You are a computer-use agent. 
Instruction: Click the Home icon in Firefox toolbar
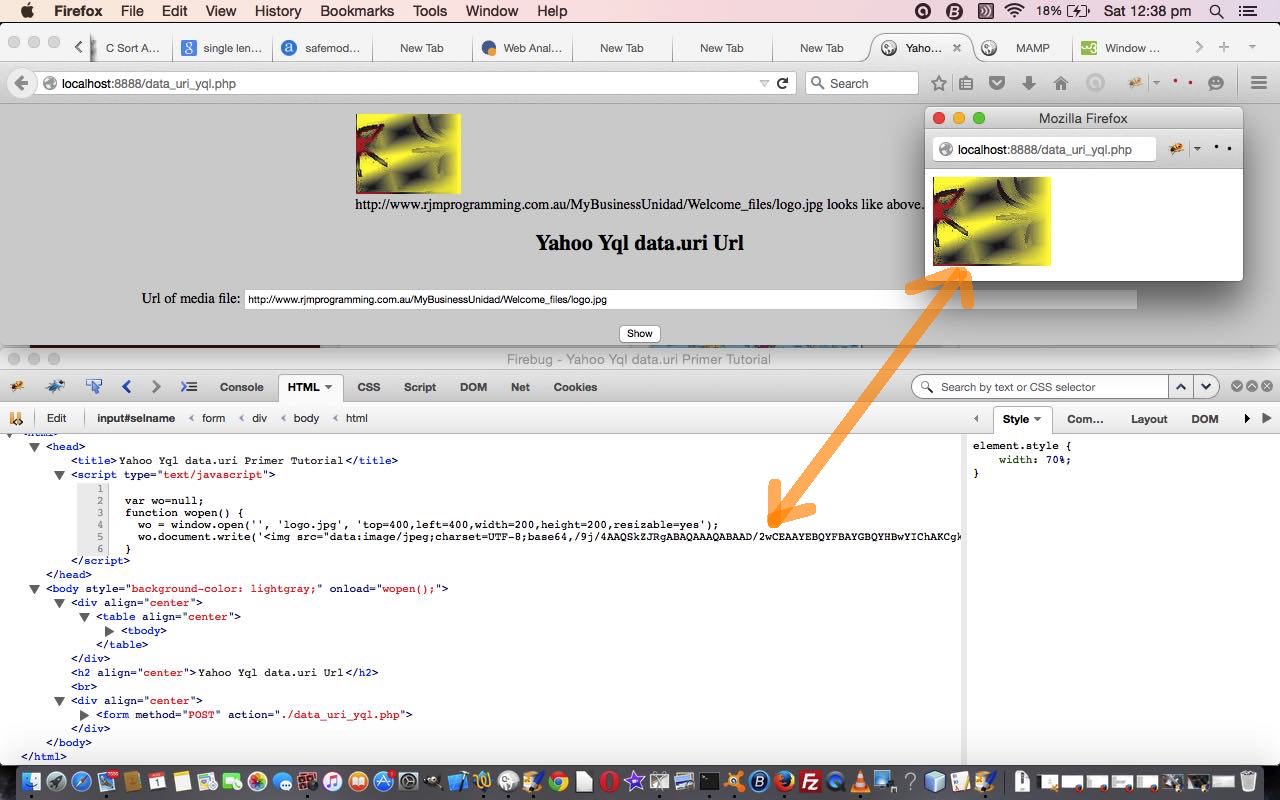[x=1061, y=84]
